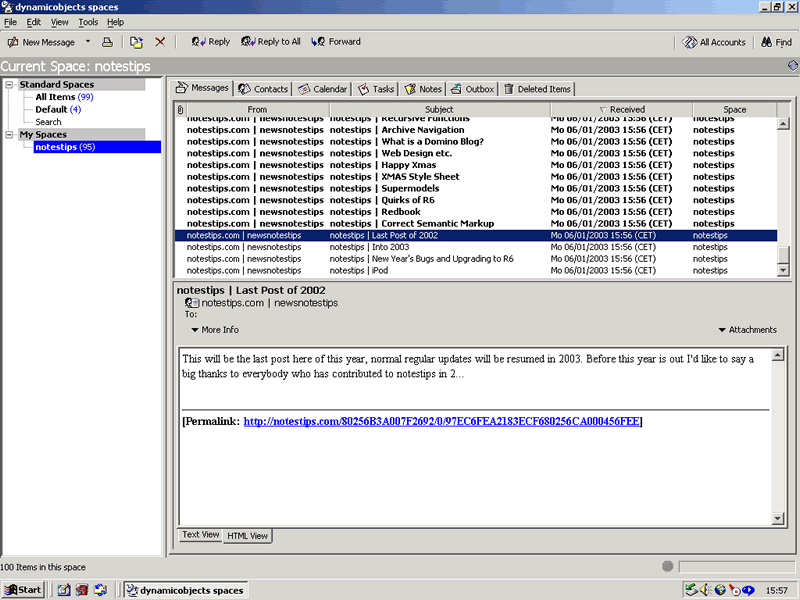Image resolution: width=800 pixels, height=600 pixels.
Task: Sort messages by Received column
Action: (x=621, y=110)
